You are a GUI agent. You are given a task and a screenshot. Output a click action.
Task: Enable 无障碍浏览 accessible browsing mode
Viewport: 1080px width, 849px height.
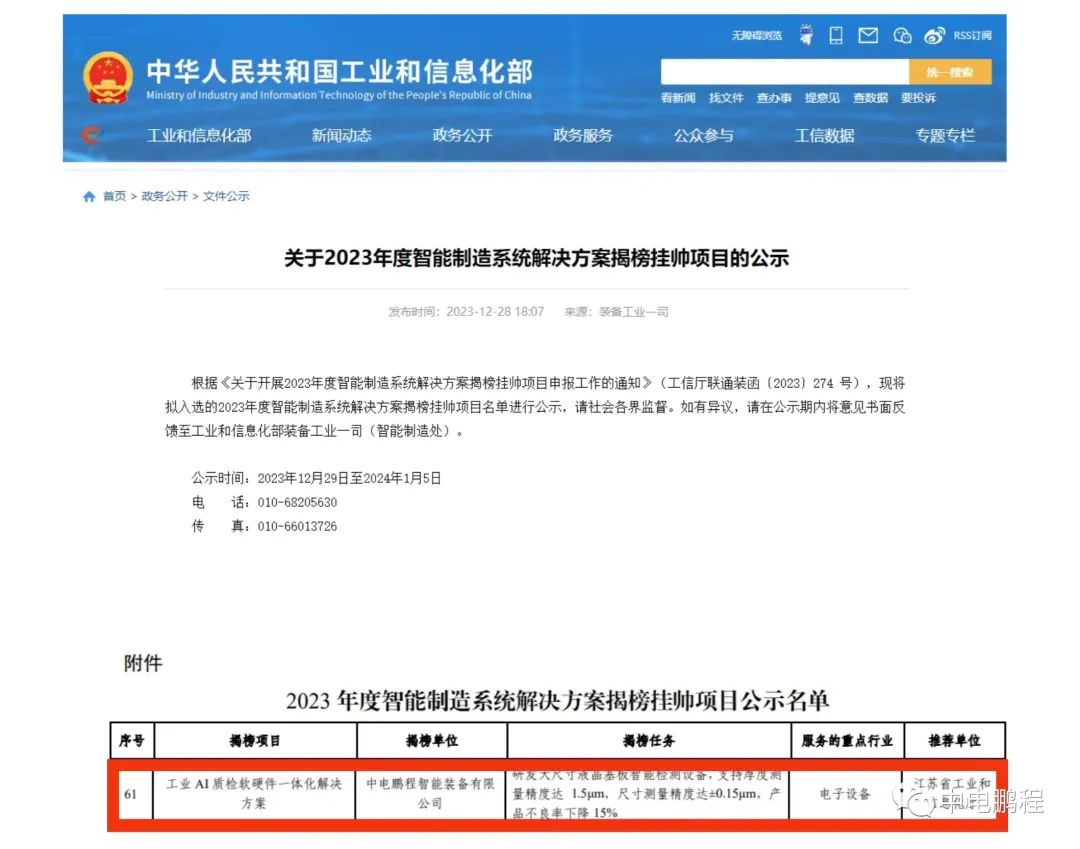[x=758, y=33]
